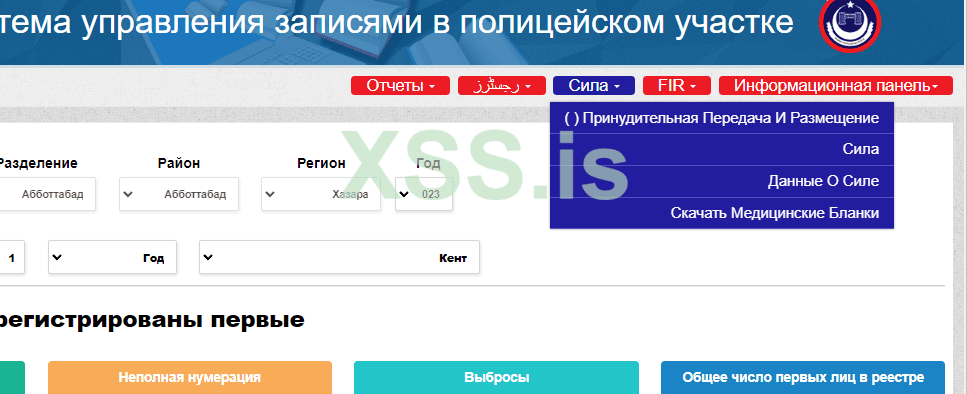Collapse the Сила menu button
The image size is (967, 394).
click(594, 86)
